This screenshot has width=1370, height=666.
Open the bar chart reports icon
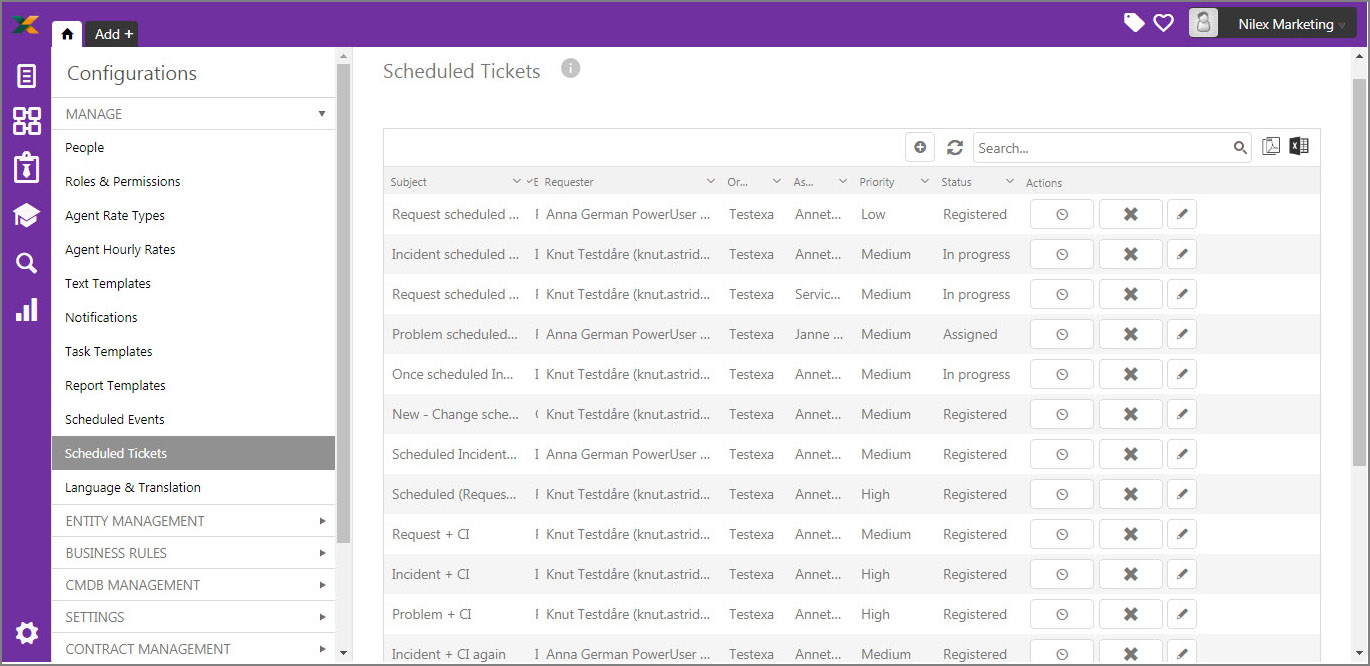[x=27, y=309]
